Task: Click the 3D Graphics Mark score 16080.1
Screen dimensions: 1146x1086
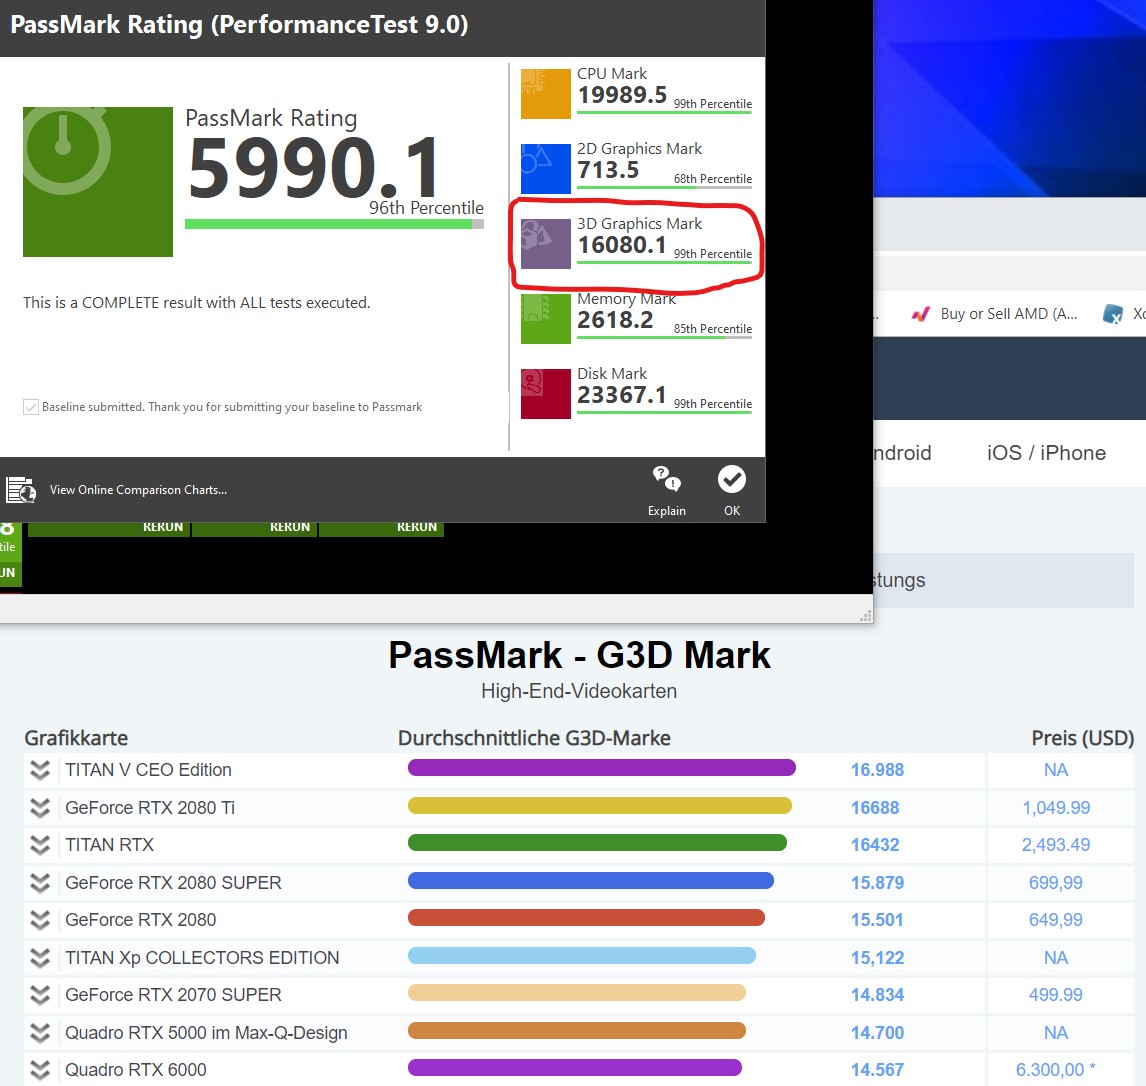Action: coord(622,245)
